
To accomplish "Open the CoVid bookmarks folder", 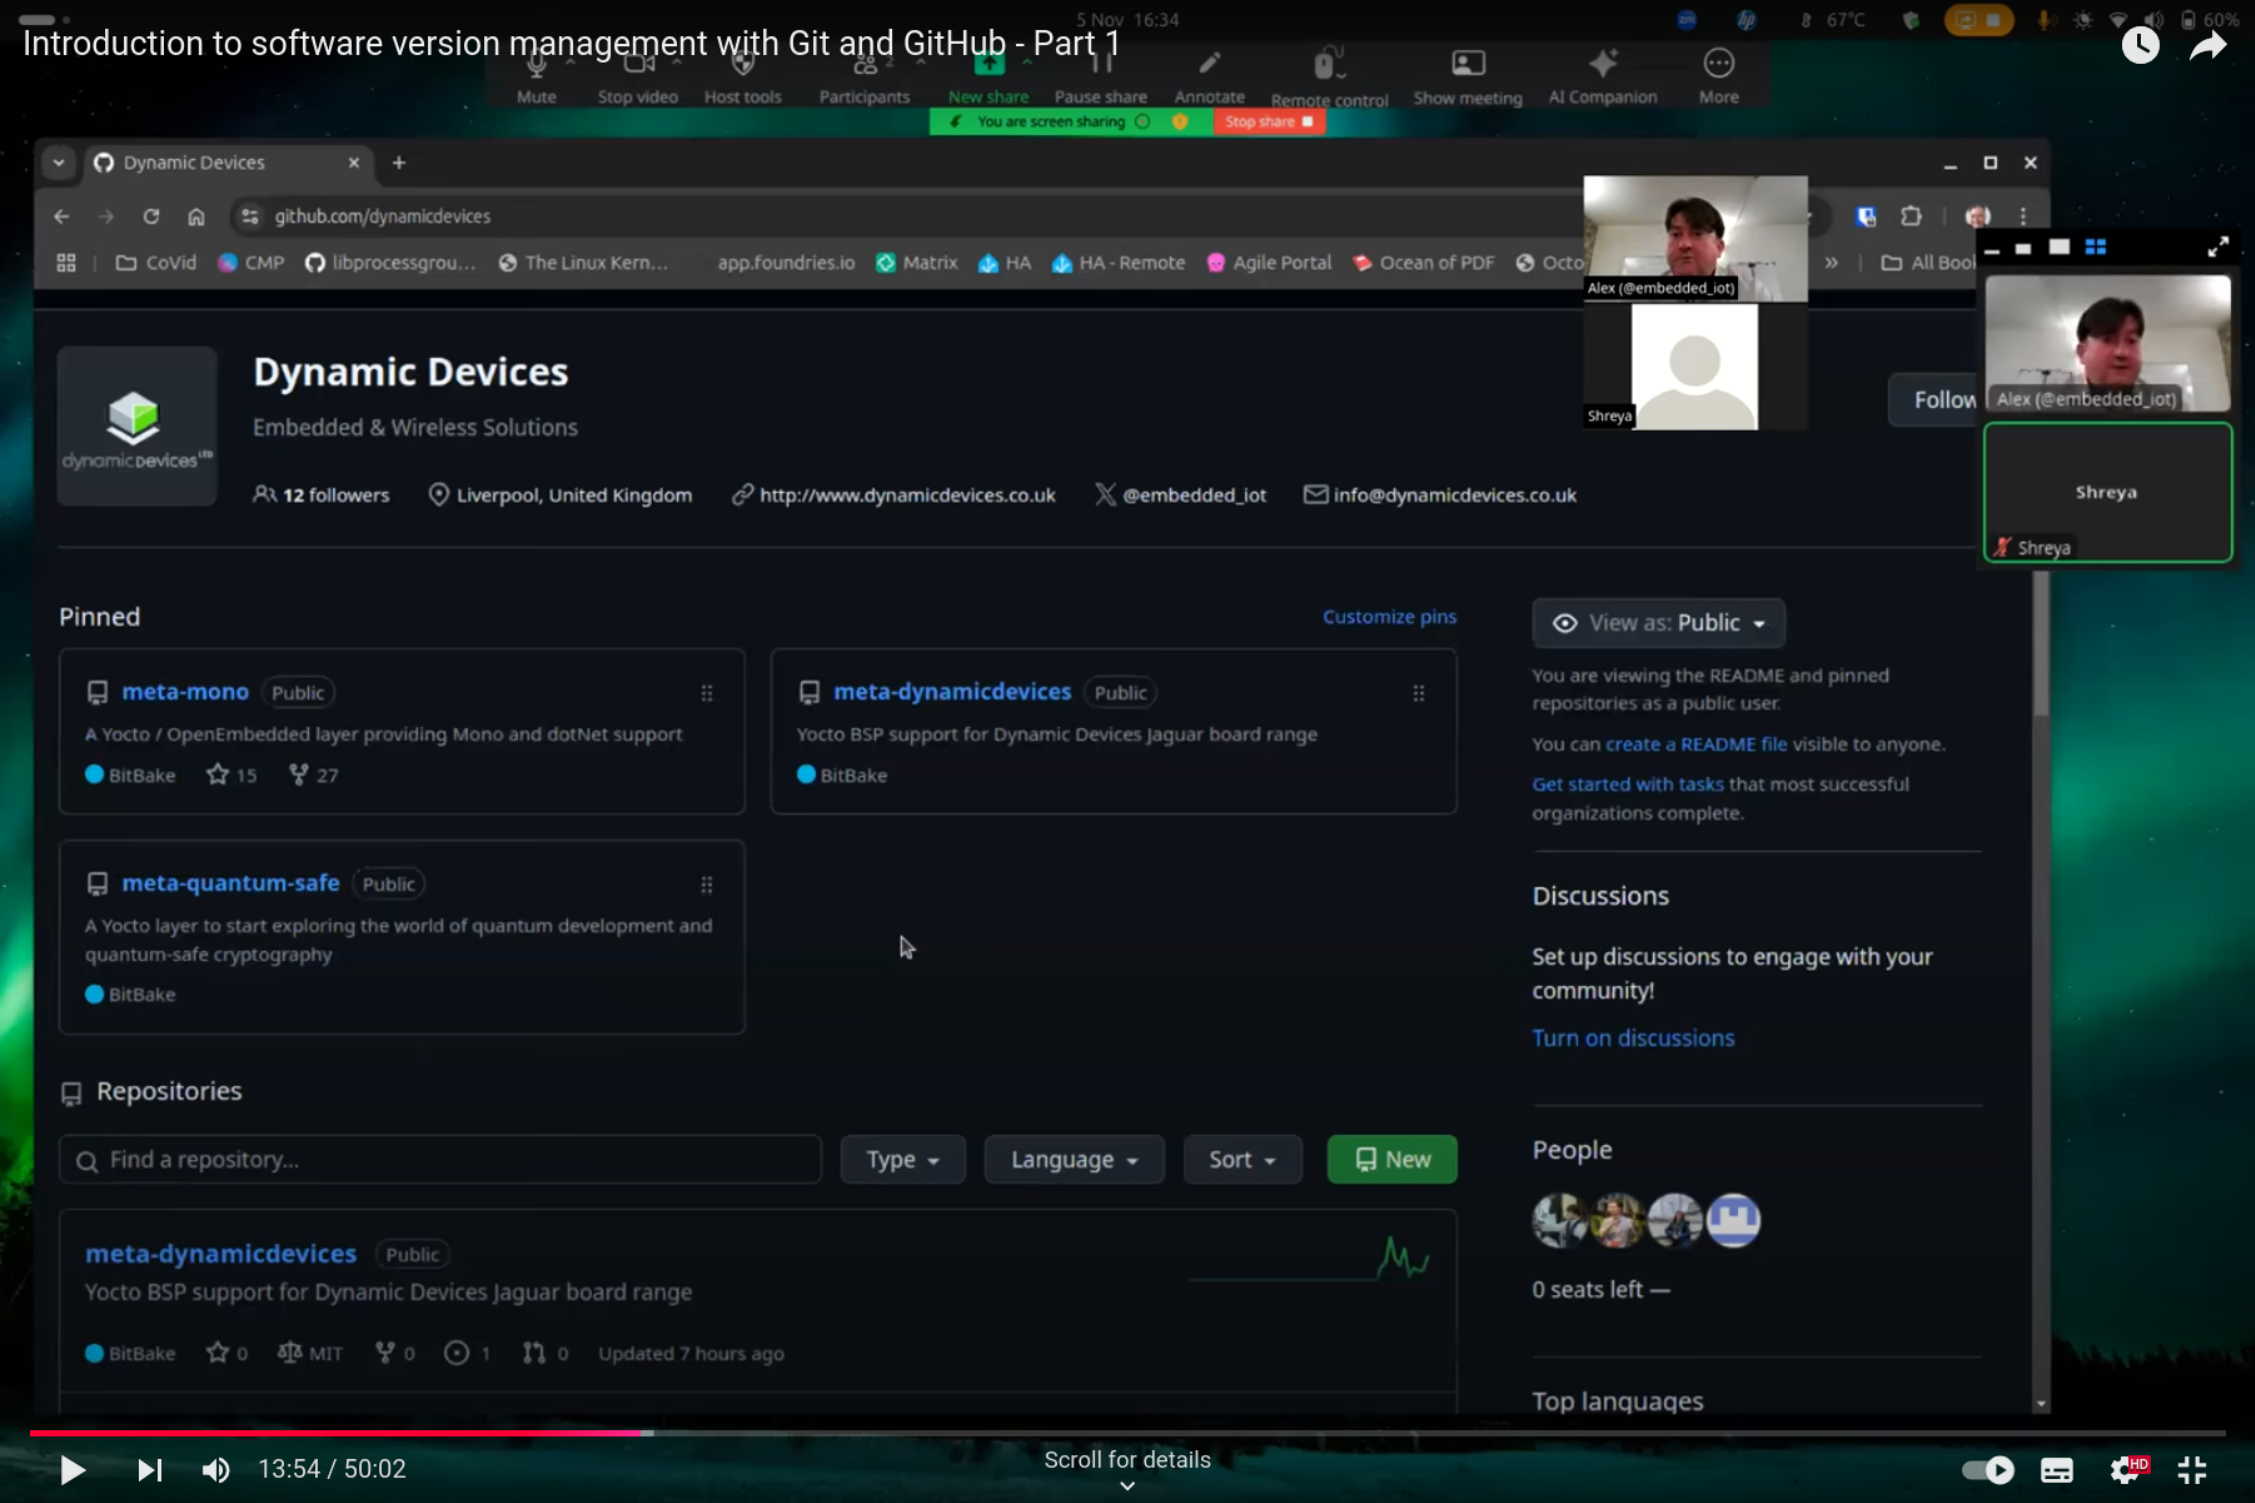I will click(x=156, y=263).
